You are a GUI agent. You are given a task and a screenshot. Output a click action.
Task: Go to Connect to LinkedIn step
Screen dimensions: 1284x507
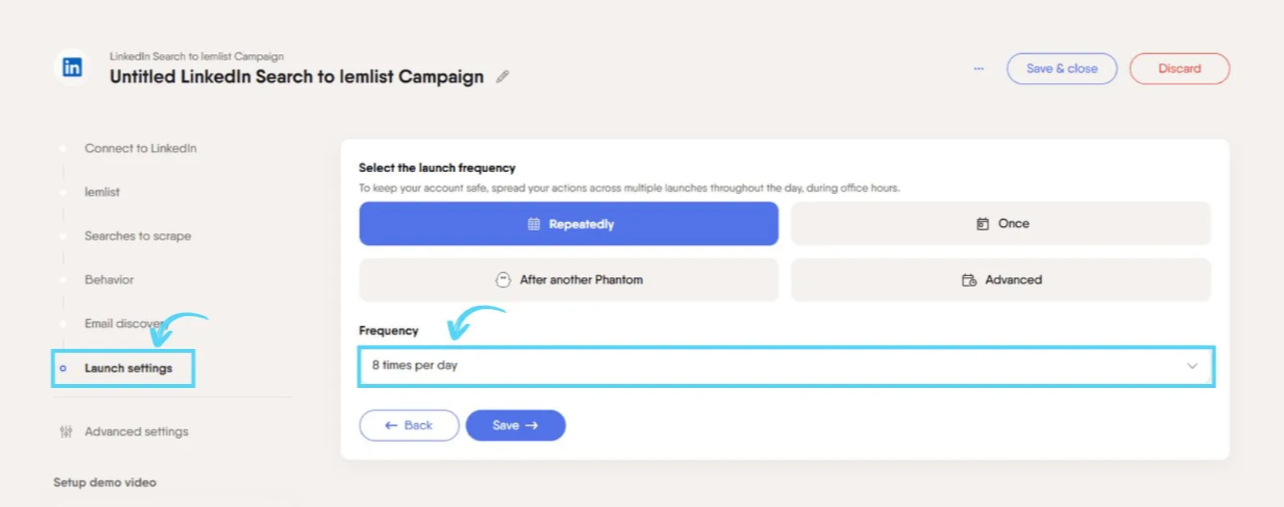pyautogui.click(x=140, y=148)
